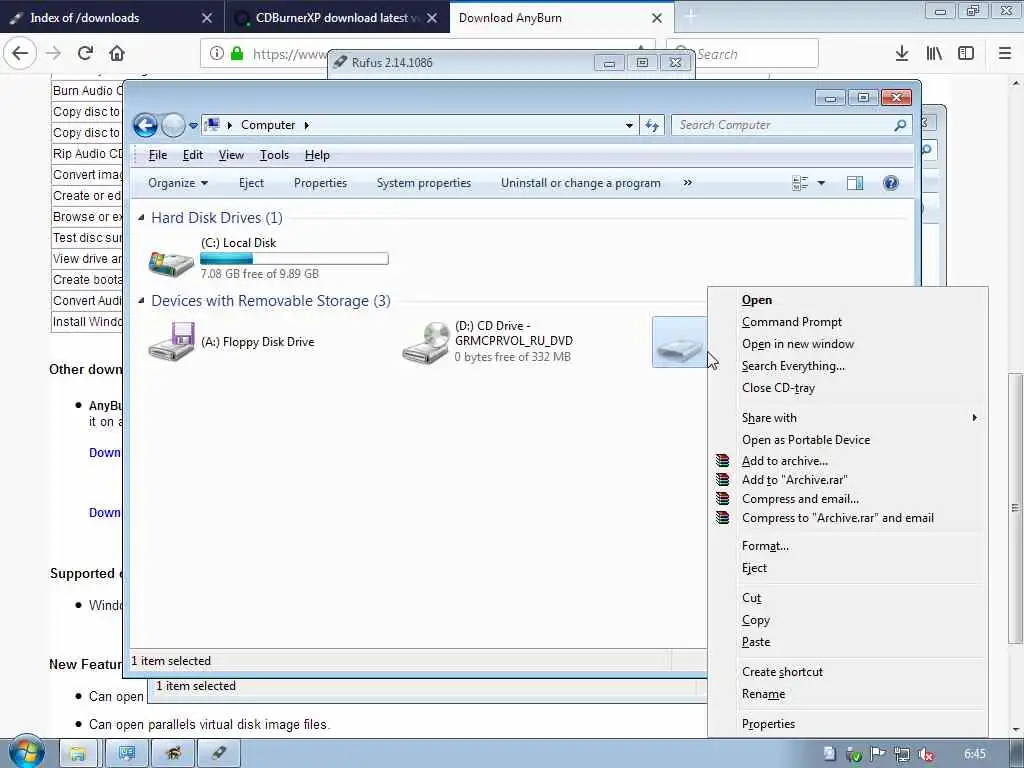Click the Explorer help question-mark icon
1024x768 pixels.
coord(891,183)
